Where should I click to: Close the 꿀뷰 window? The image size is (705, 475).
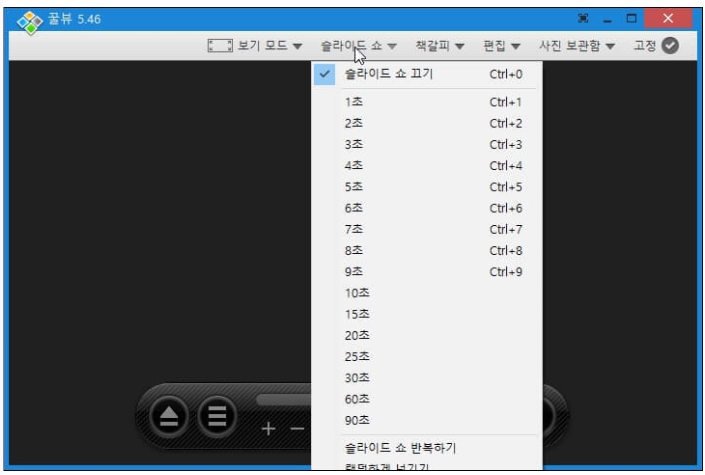click(x=668, y=18)
